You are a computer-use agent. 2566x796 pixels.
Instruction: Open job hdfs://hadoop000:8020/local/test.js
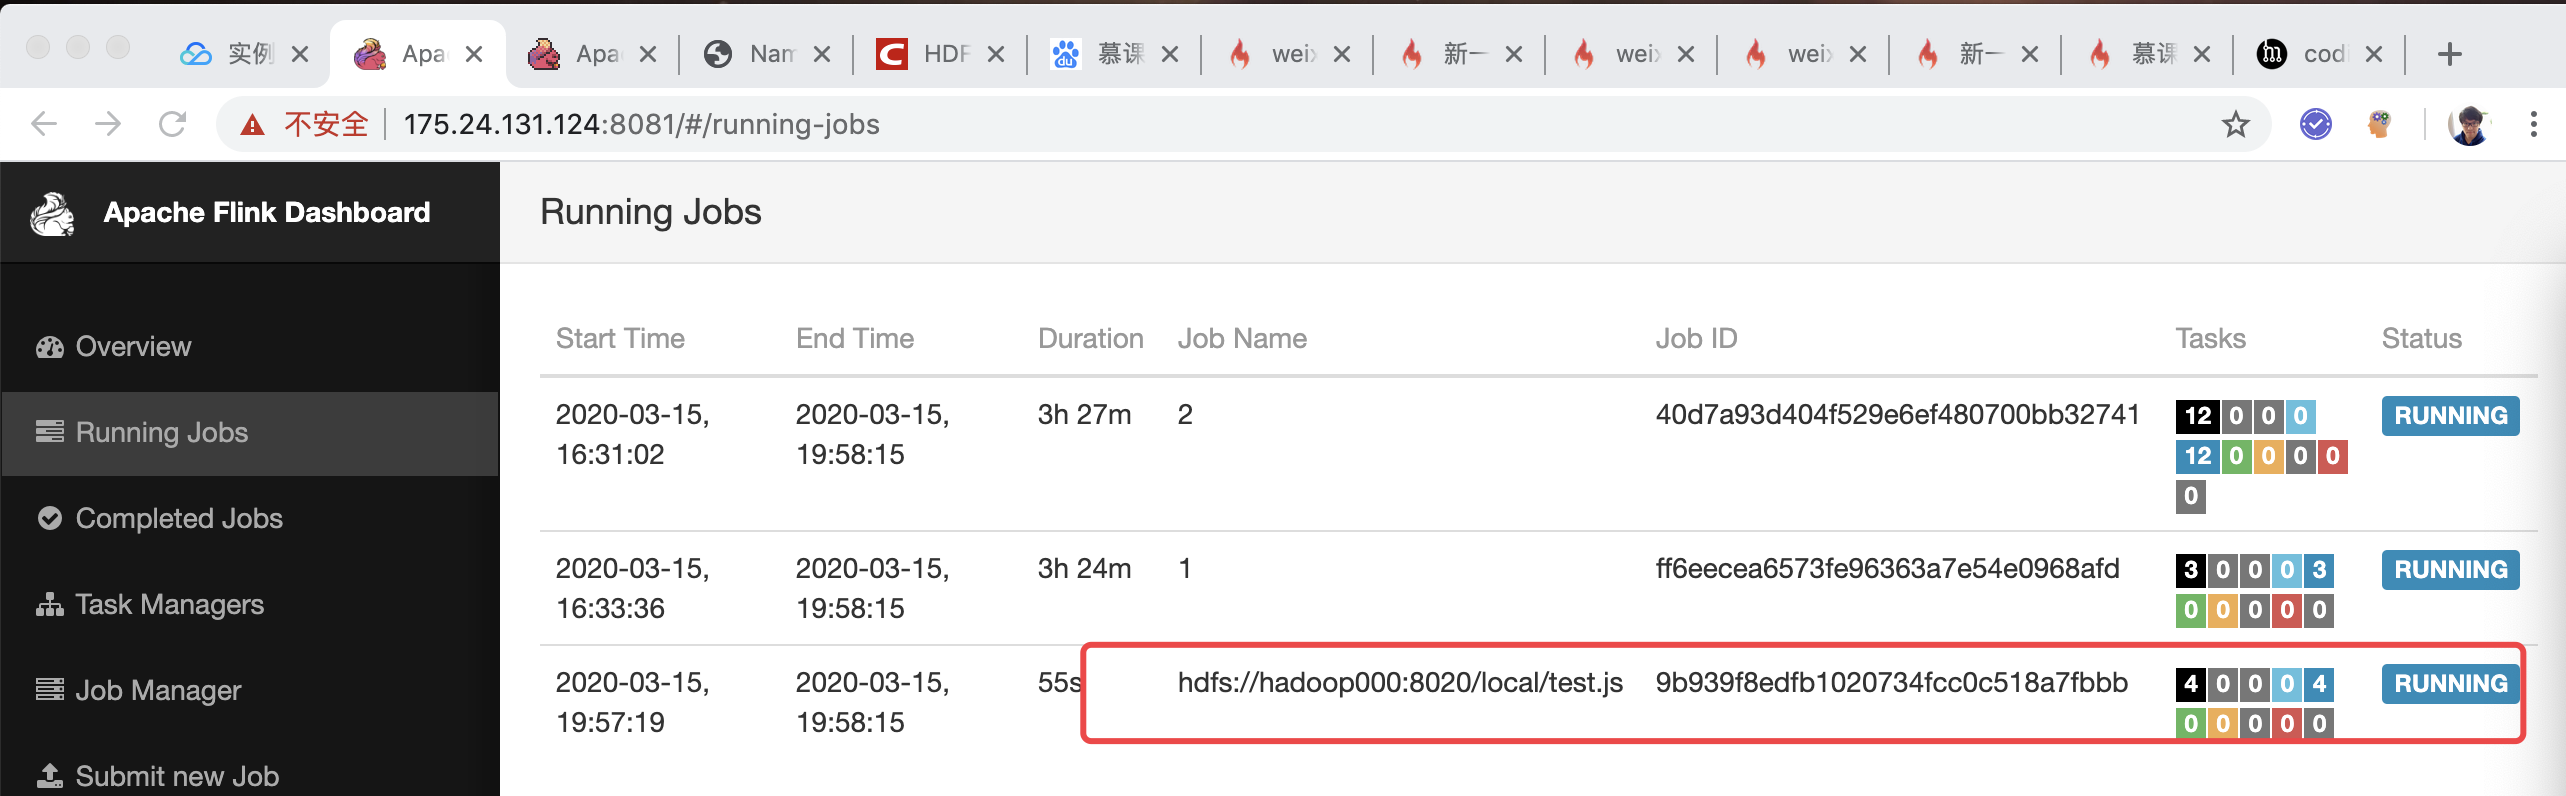(1400, 683)
